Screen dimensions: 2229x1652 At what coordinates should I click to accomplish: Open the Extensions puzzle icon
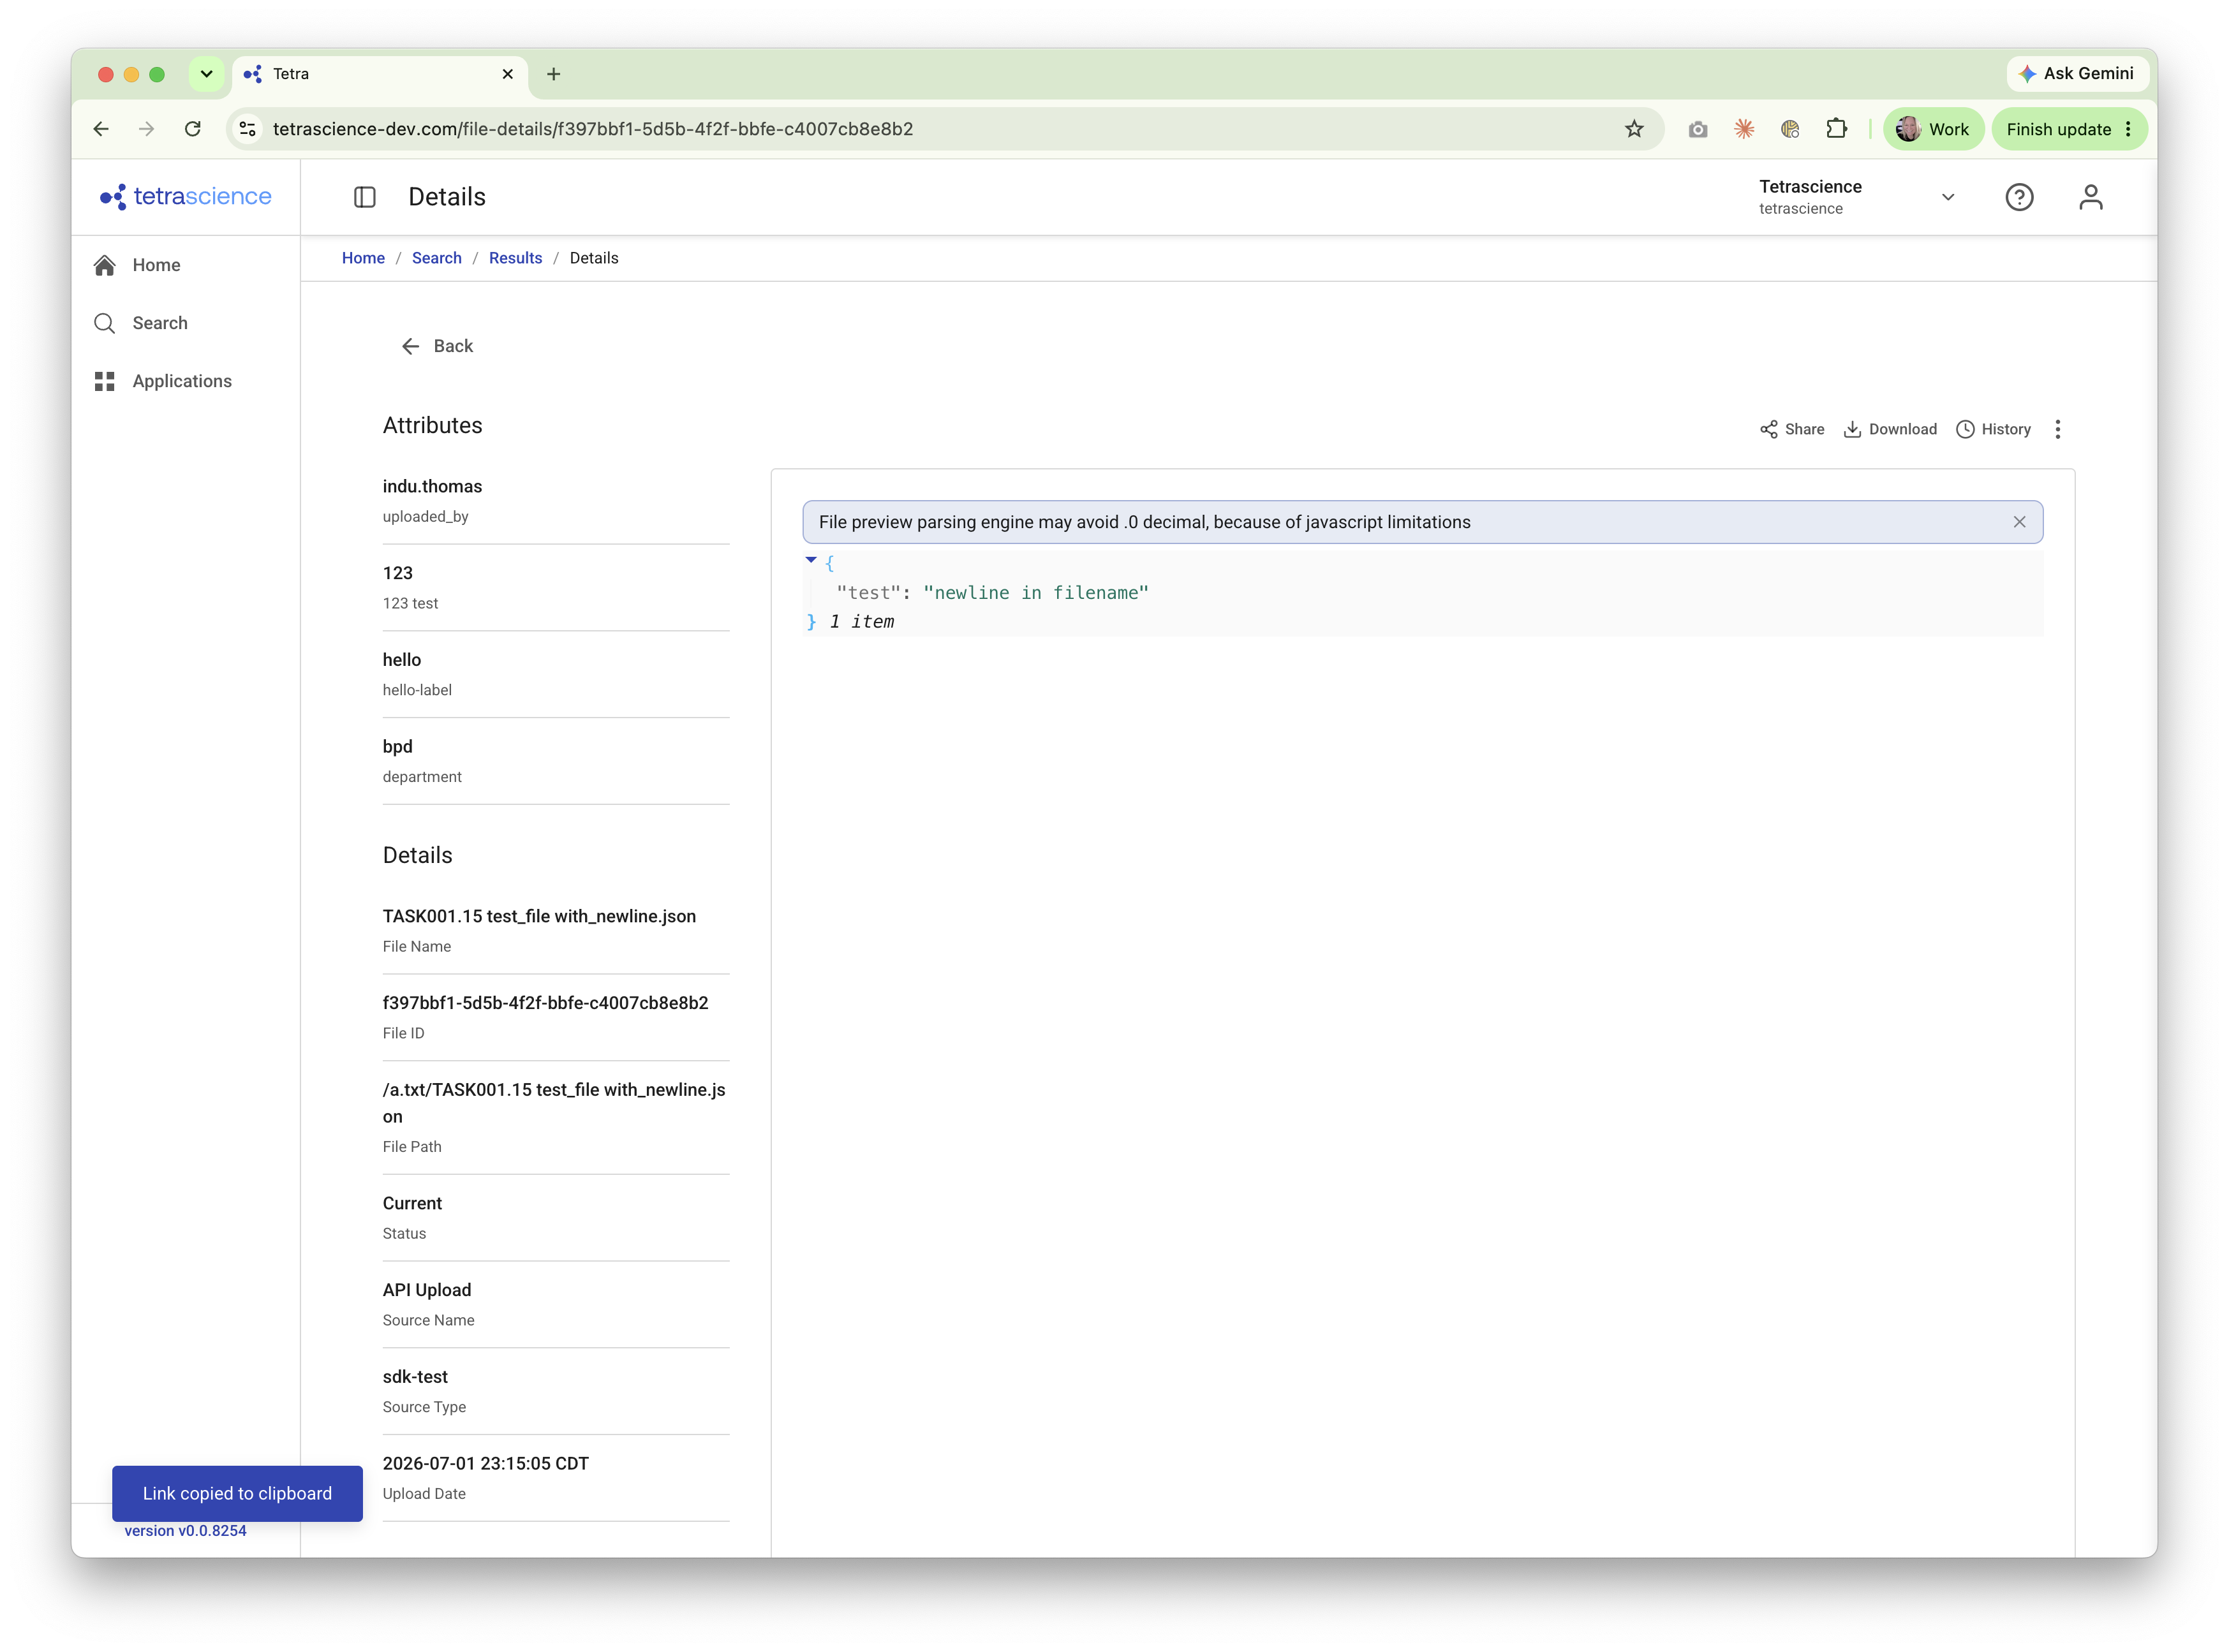click(1836, 129)
